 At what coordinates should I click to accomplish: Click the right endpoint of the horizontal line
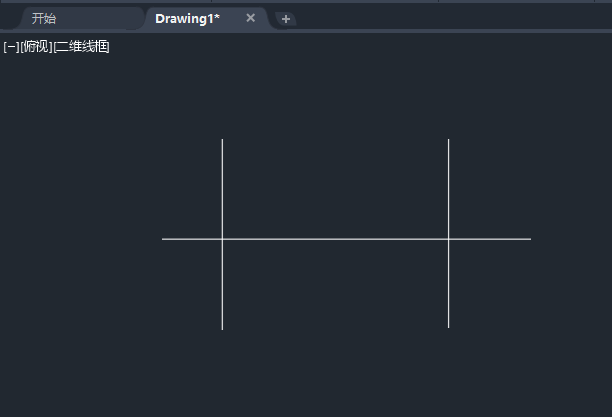tap(530, 239)
